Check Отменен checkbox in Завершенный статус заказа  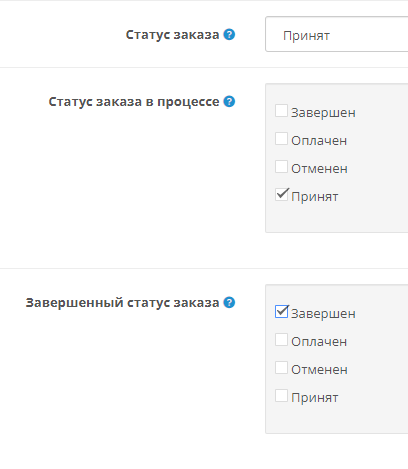281,368
